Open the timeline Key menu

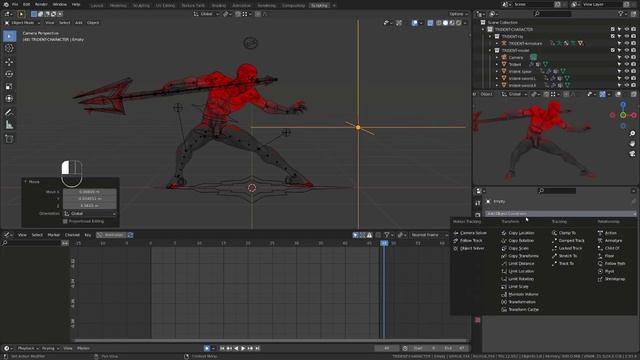pyautogui.click(x=88, y=235)
